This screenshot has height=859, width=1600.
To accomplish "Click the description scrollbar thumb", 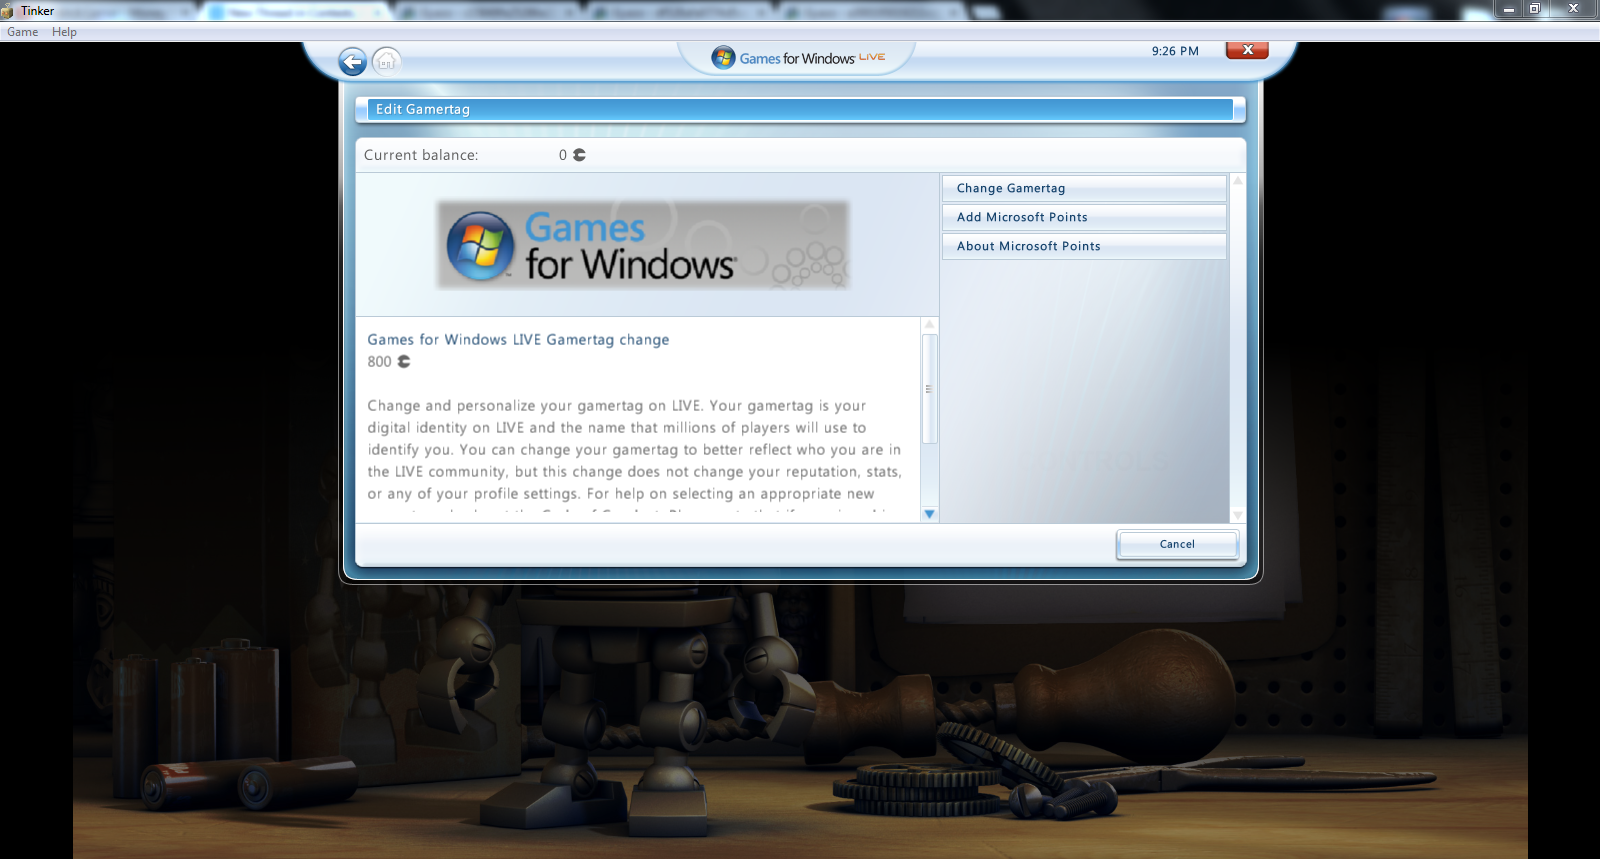I will click(x=929, y=389).
